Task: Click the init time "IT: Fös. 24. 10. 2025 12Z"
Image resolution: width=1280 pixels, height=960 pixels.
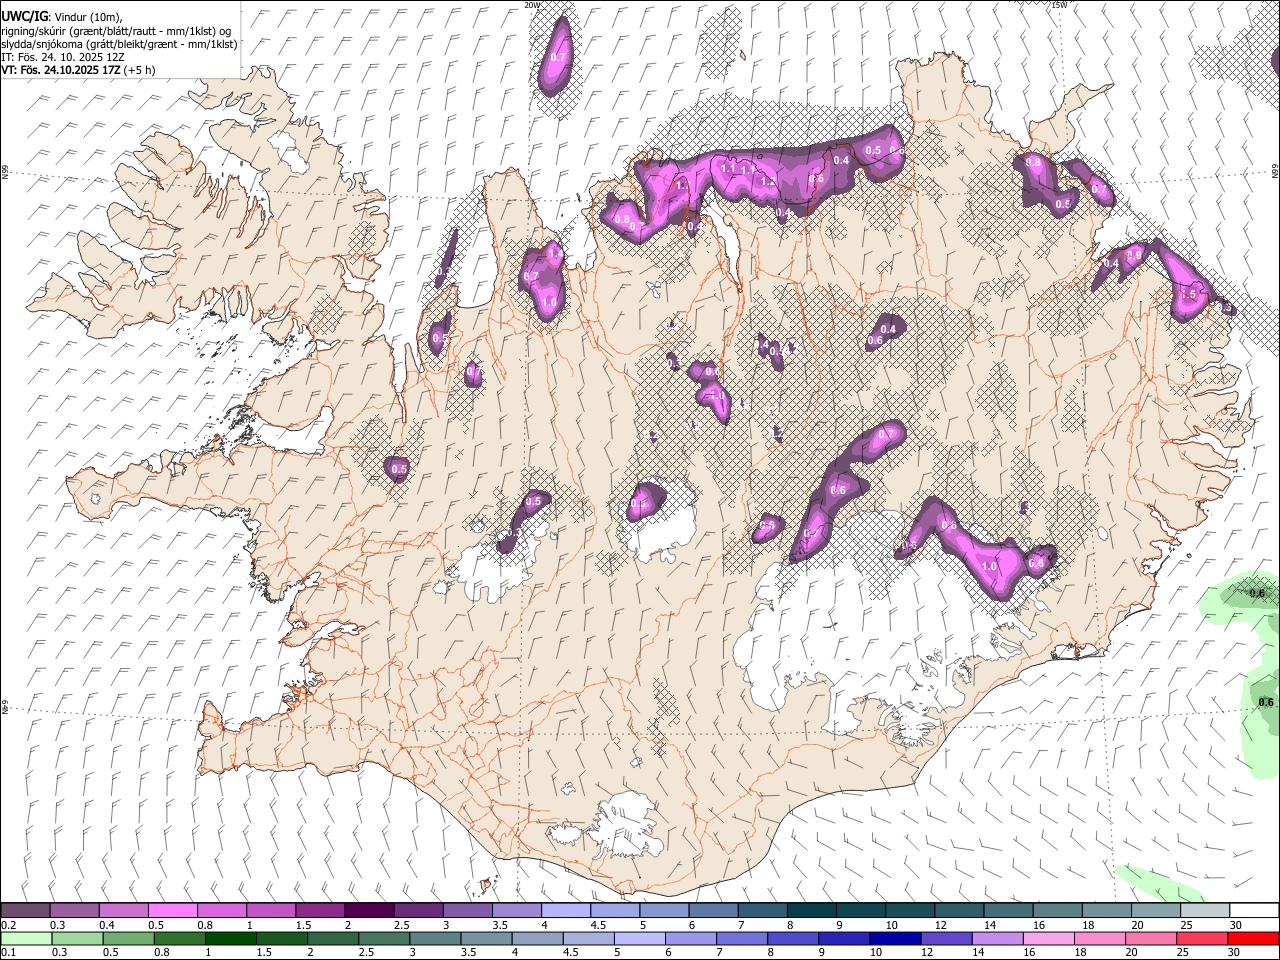Action: [61, 57]
